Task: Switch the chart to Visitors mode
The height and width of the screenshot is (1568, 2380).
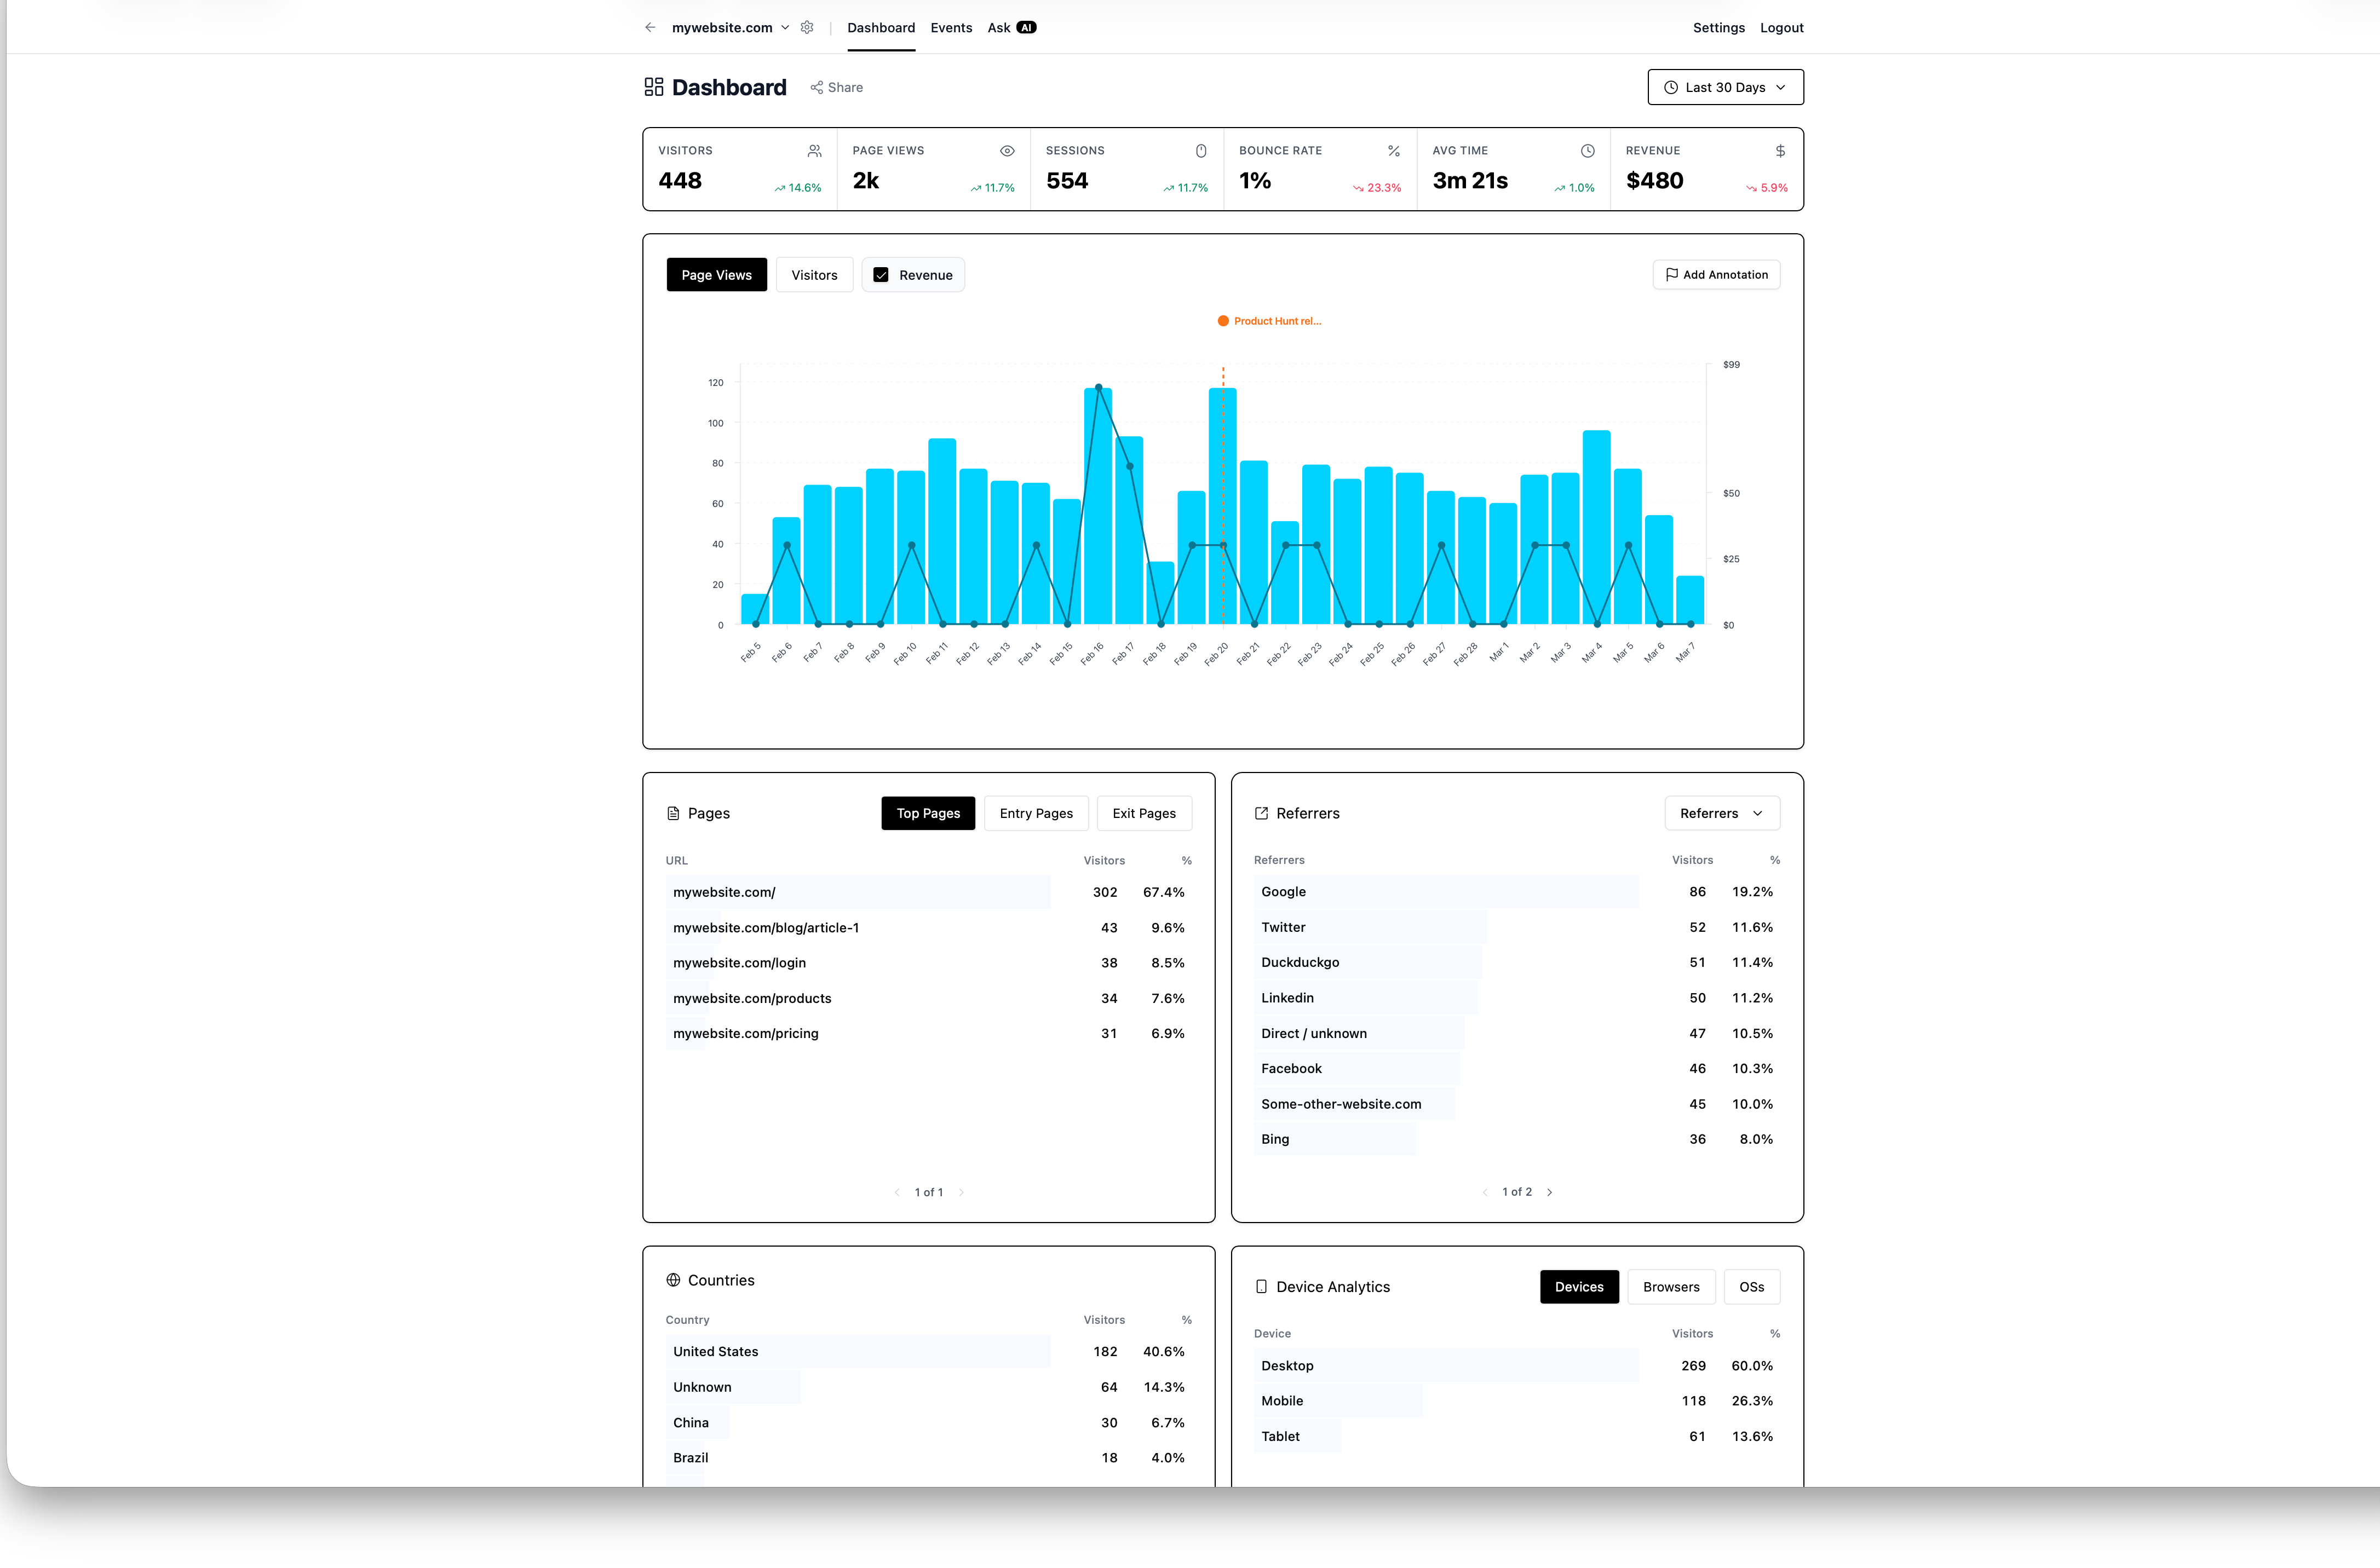Action: point(814,274)
